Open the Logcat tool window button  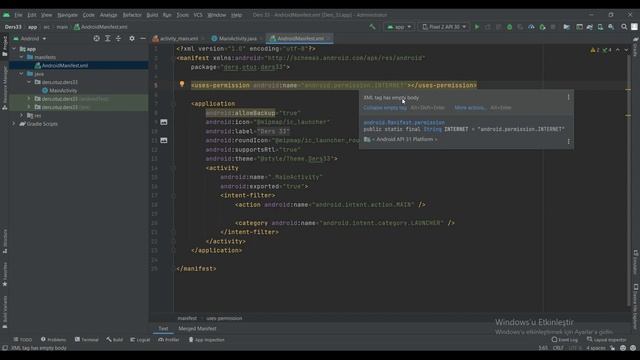(140, 340)
